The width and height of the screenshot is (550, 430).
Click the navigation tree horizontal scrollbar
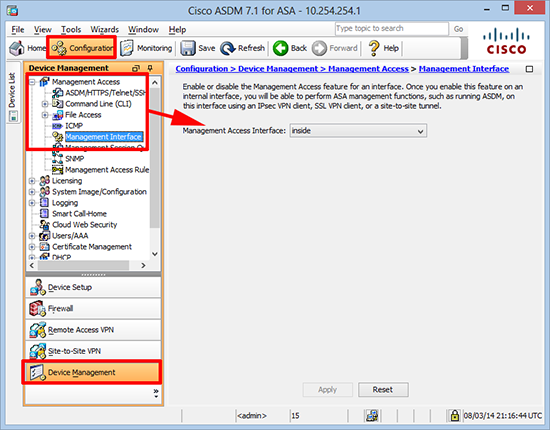point(87,266)
